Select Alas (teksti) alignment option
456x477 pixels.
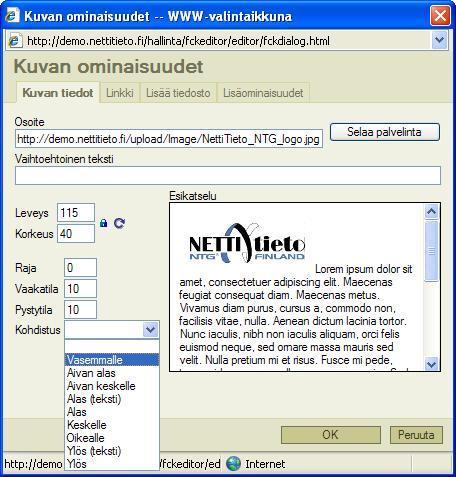coord(112,399)
